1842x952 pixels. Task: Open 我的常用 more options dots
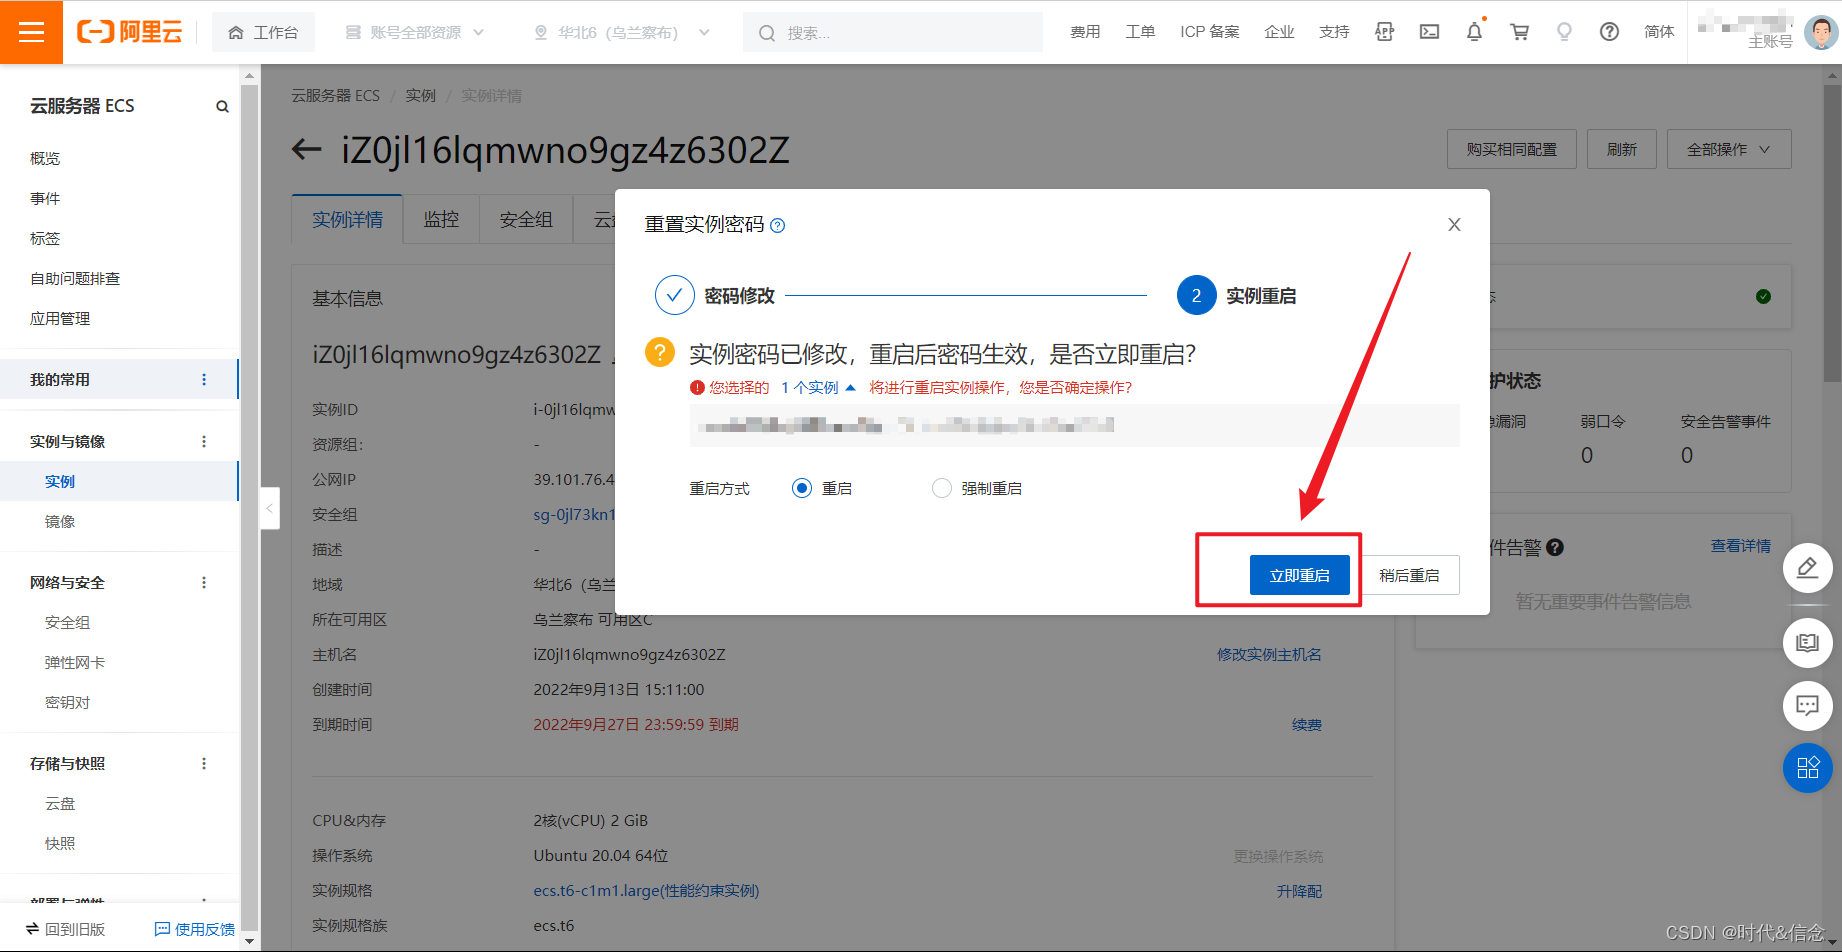click(x=204, y=380)
